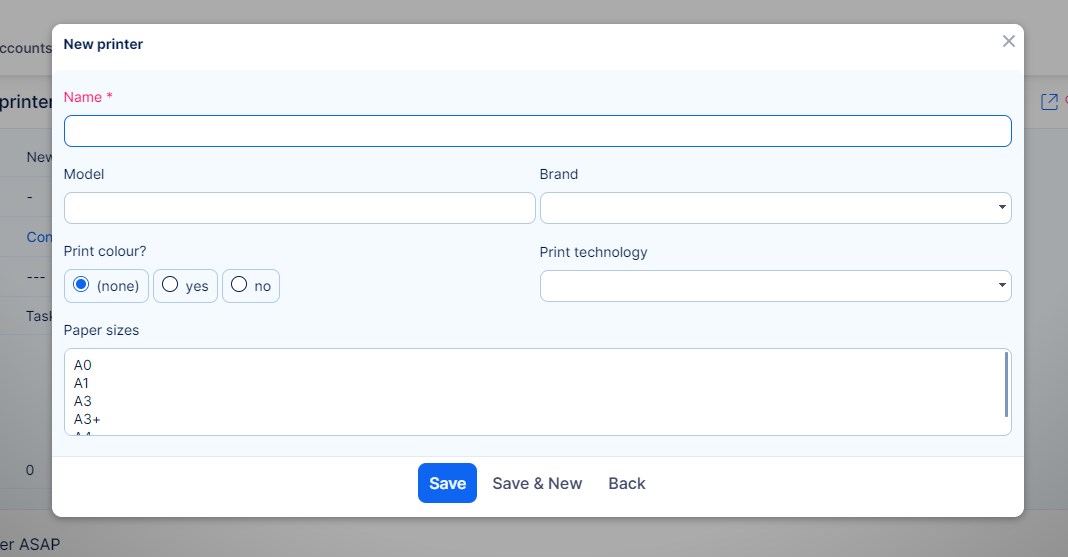Go Back from the printer form
This screenshot has height=557, width=1068.
point(627,483)
